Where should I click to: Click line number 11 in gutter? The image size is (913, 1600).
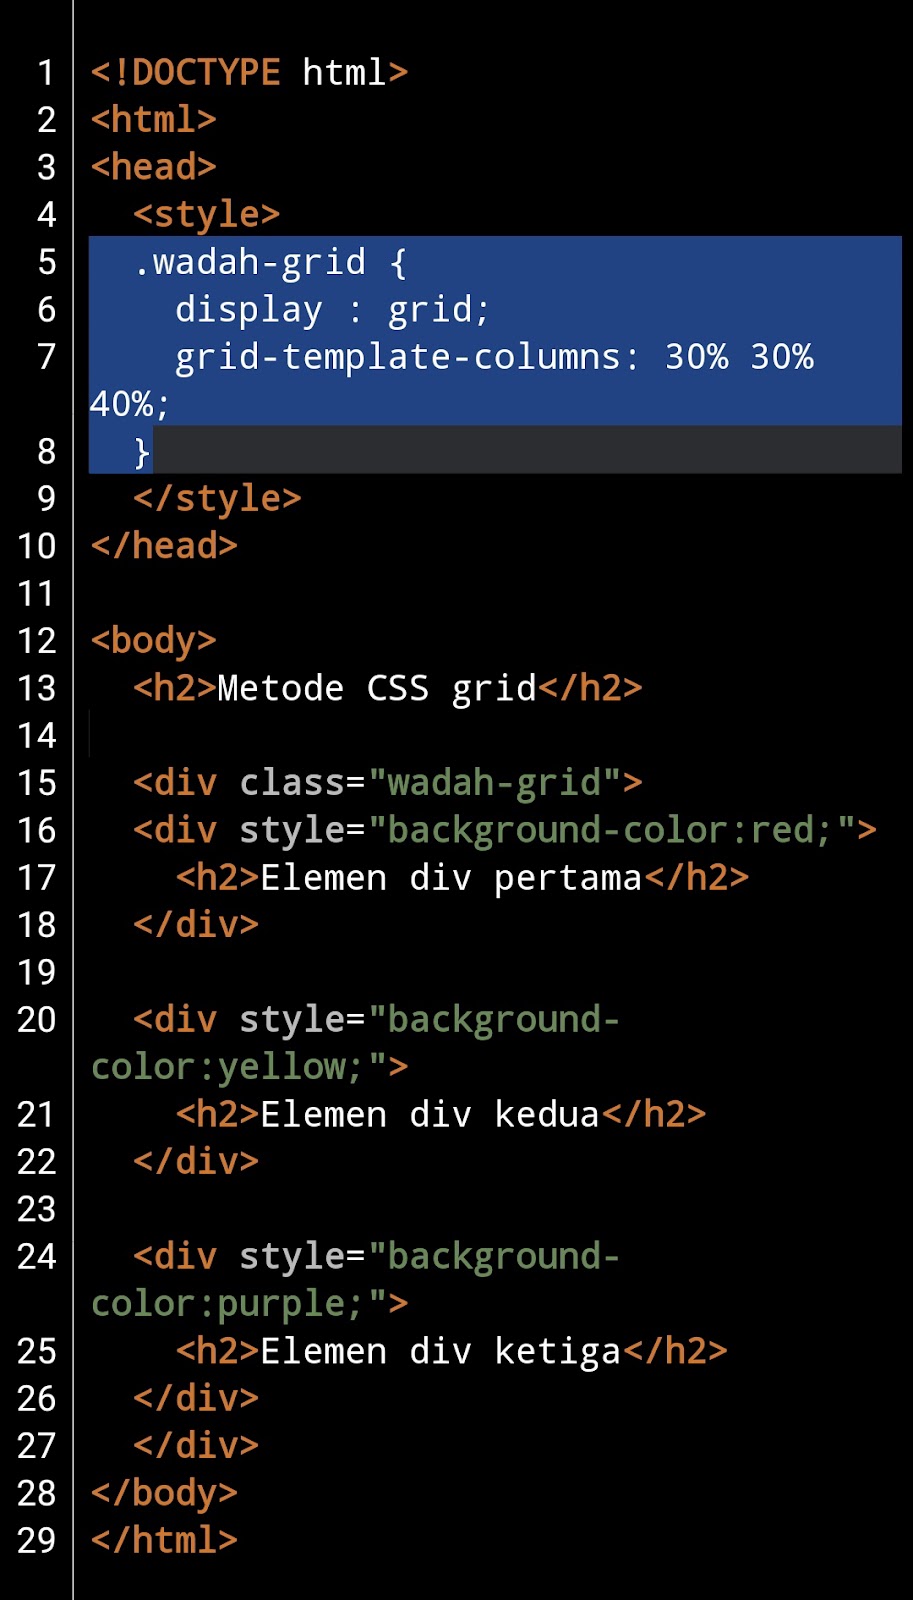coord(36,594)
